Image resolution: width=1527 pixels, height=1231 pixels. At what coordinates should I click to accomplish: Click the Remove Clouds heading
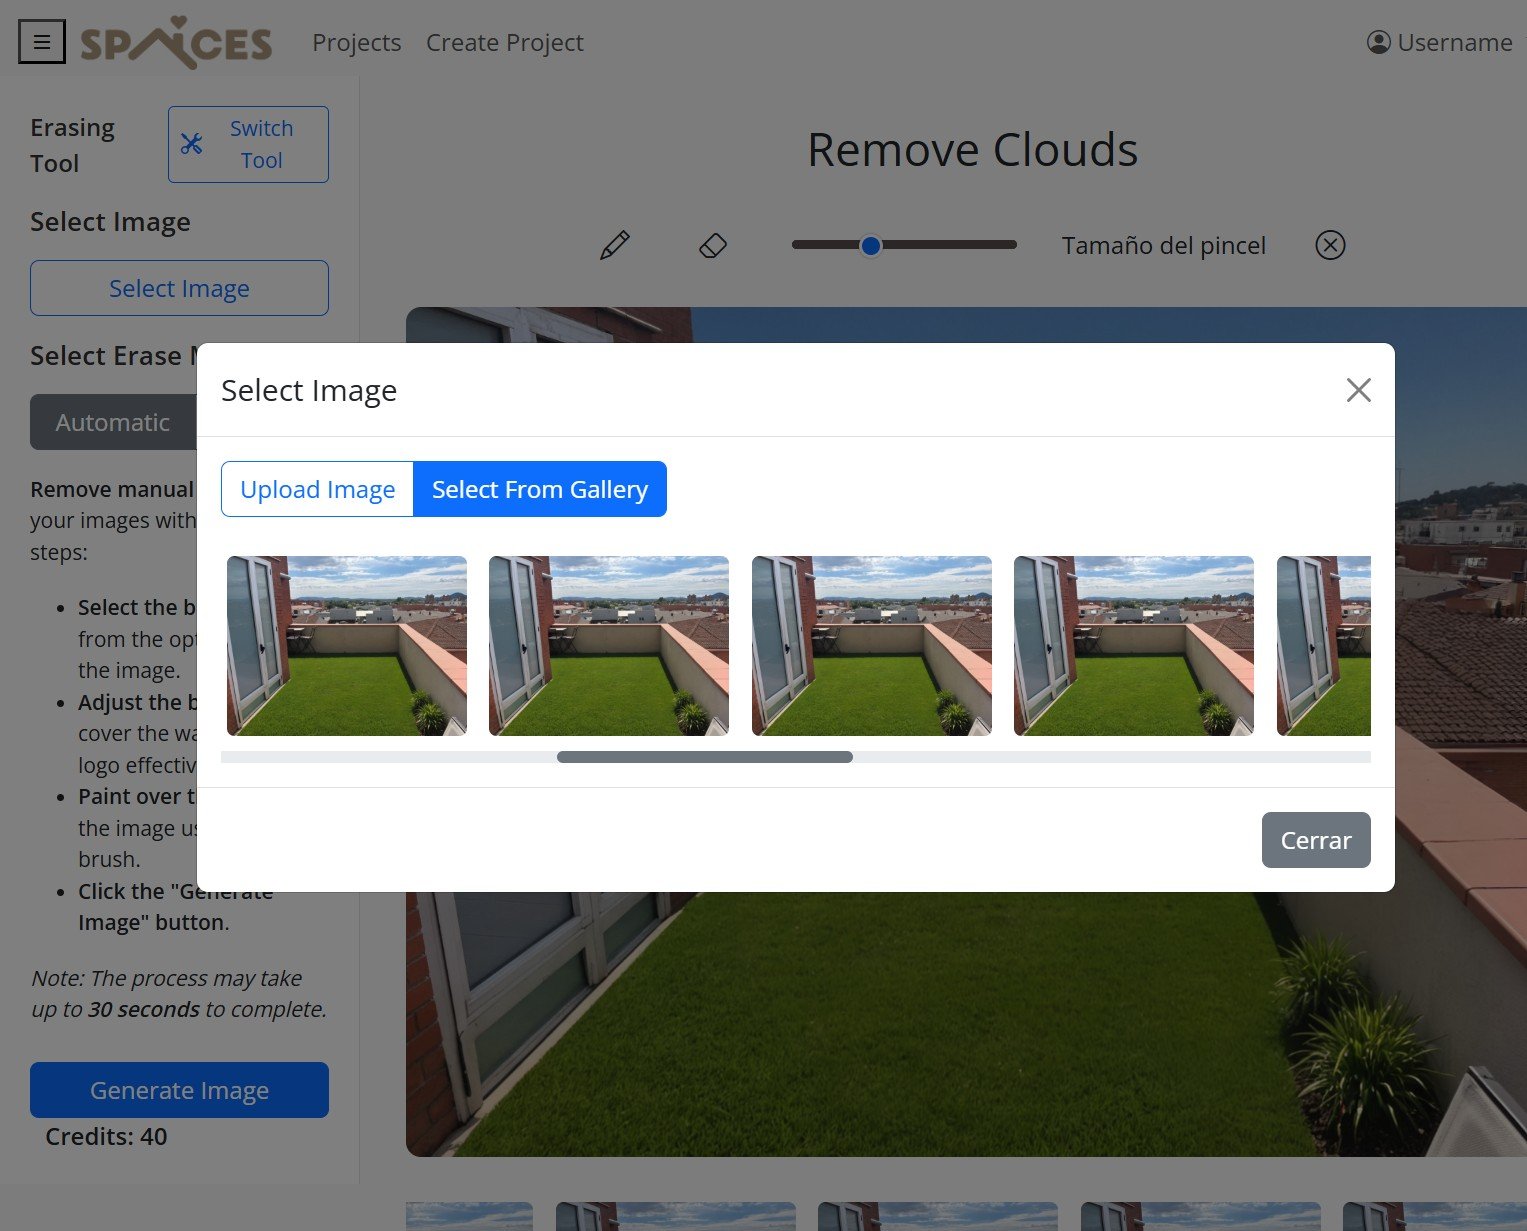click(x=972, y=150)
